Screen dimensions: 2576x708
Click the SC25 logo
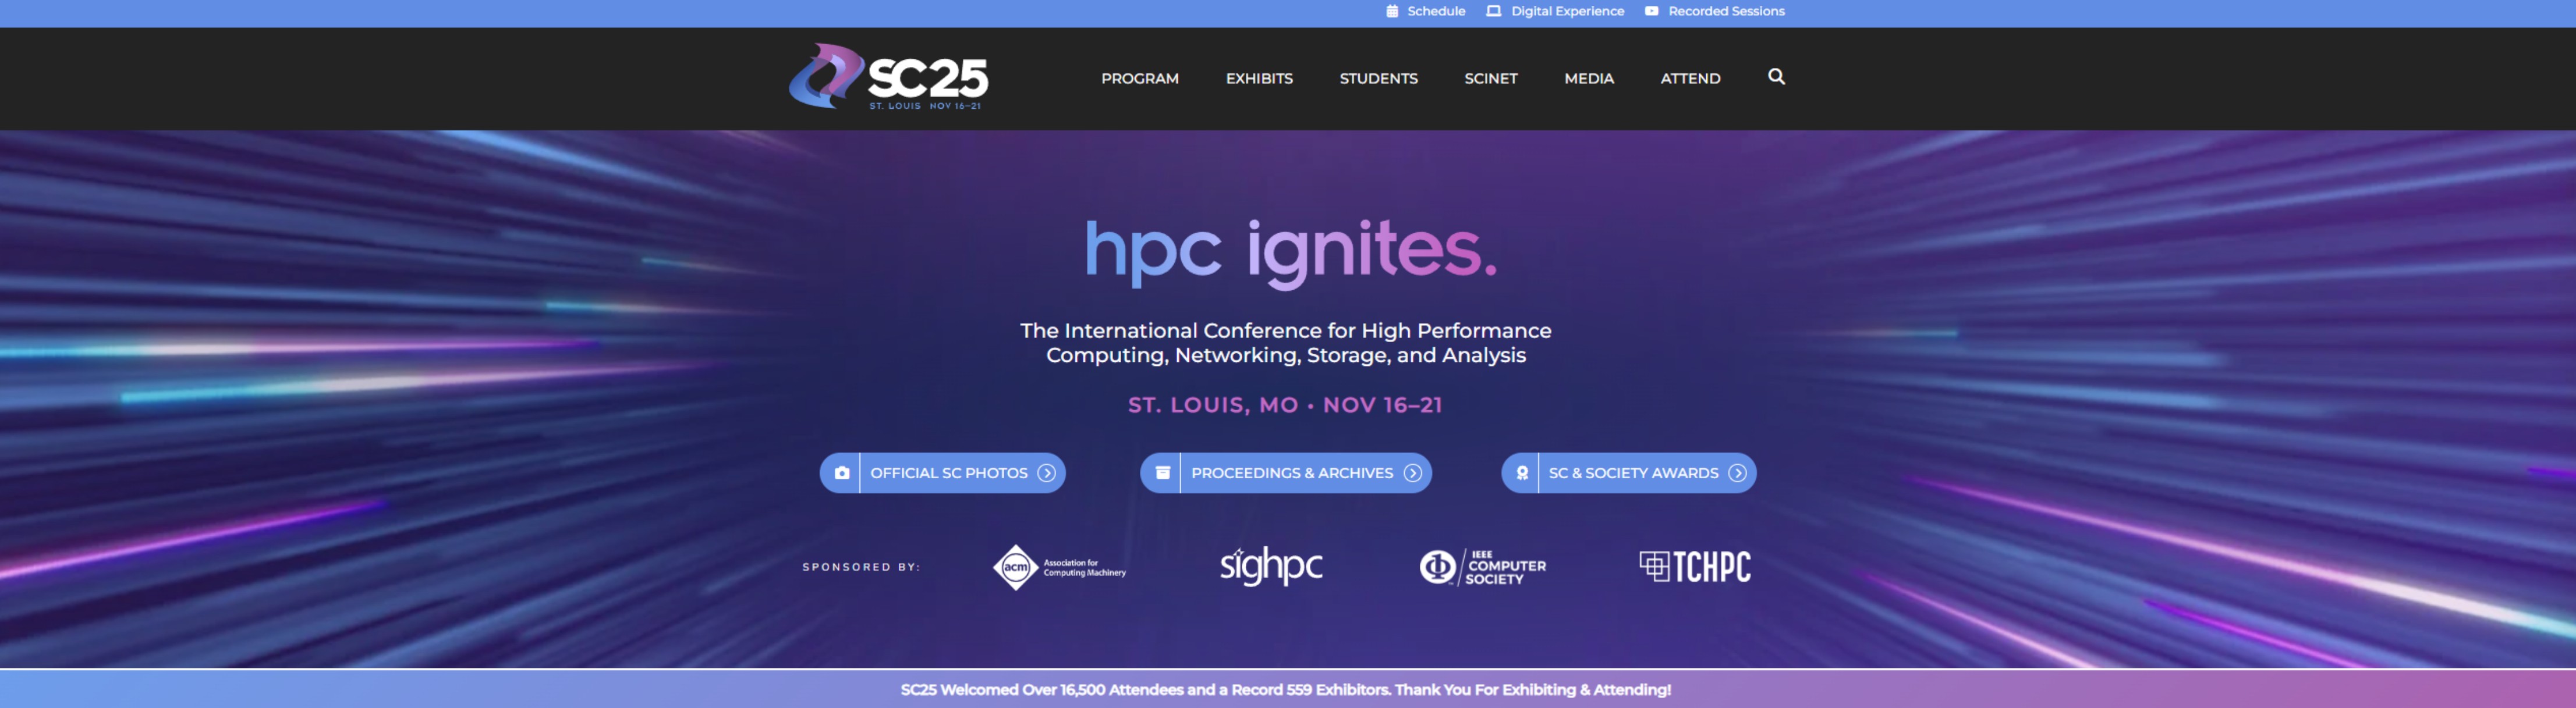point(888,77)
